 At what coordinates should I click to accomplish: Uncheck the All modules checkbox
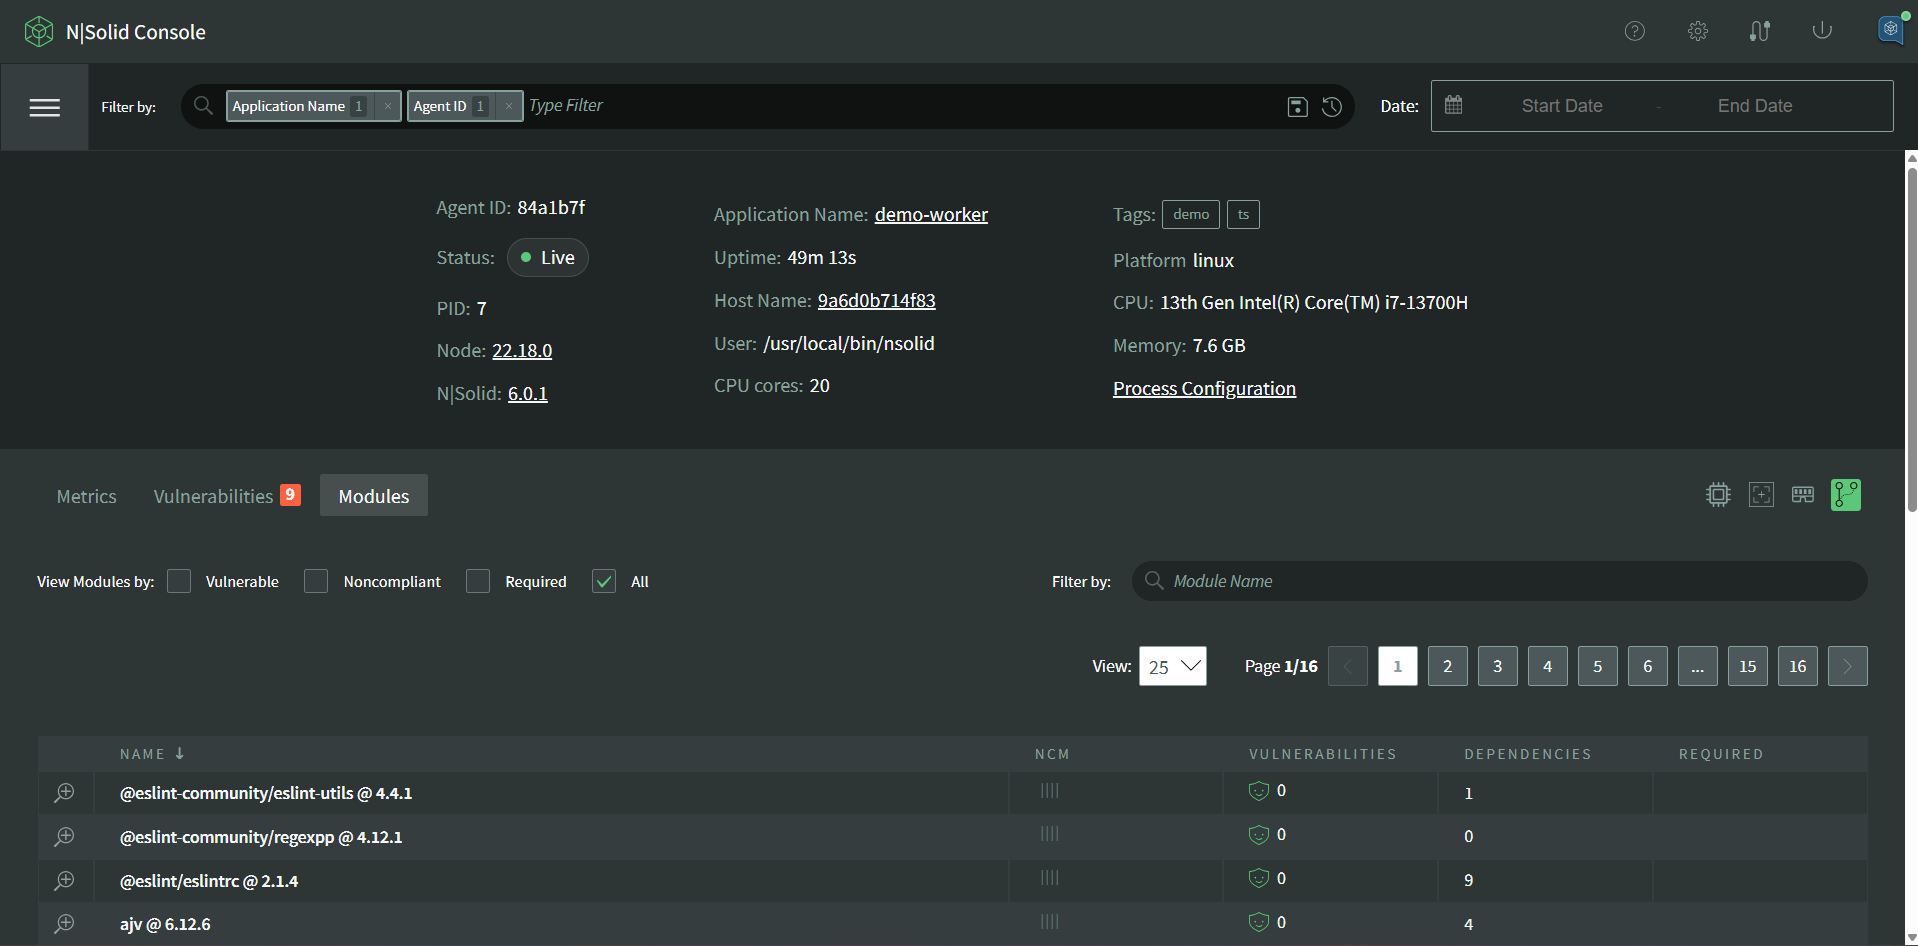[x=604, y=581]
